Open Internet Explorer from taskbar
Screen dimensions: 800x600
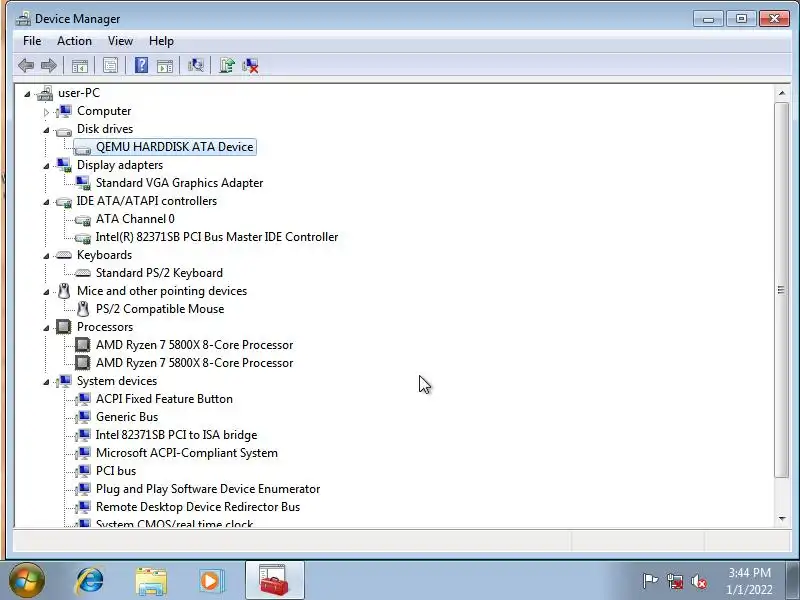[x=89, y=581]
